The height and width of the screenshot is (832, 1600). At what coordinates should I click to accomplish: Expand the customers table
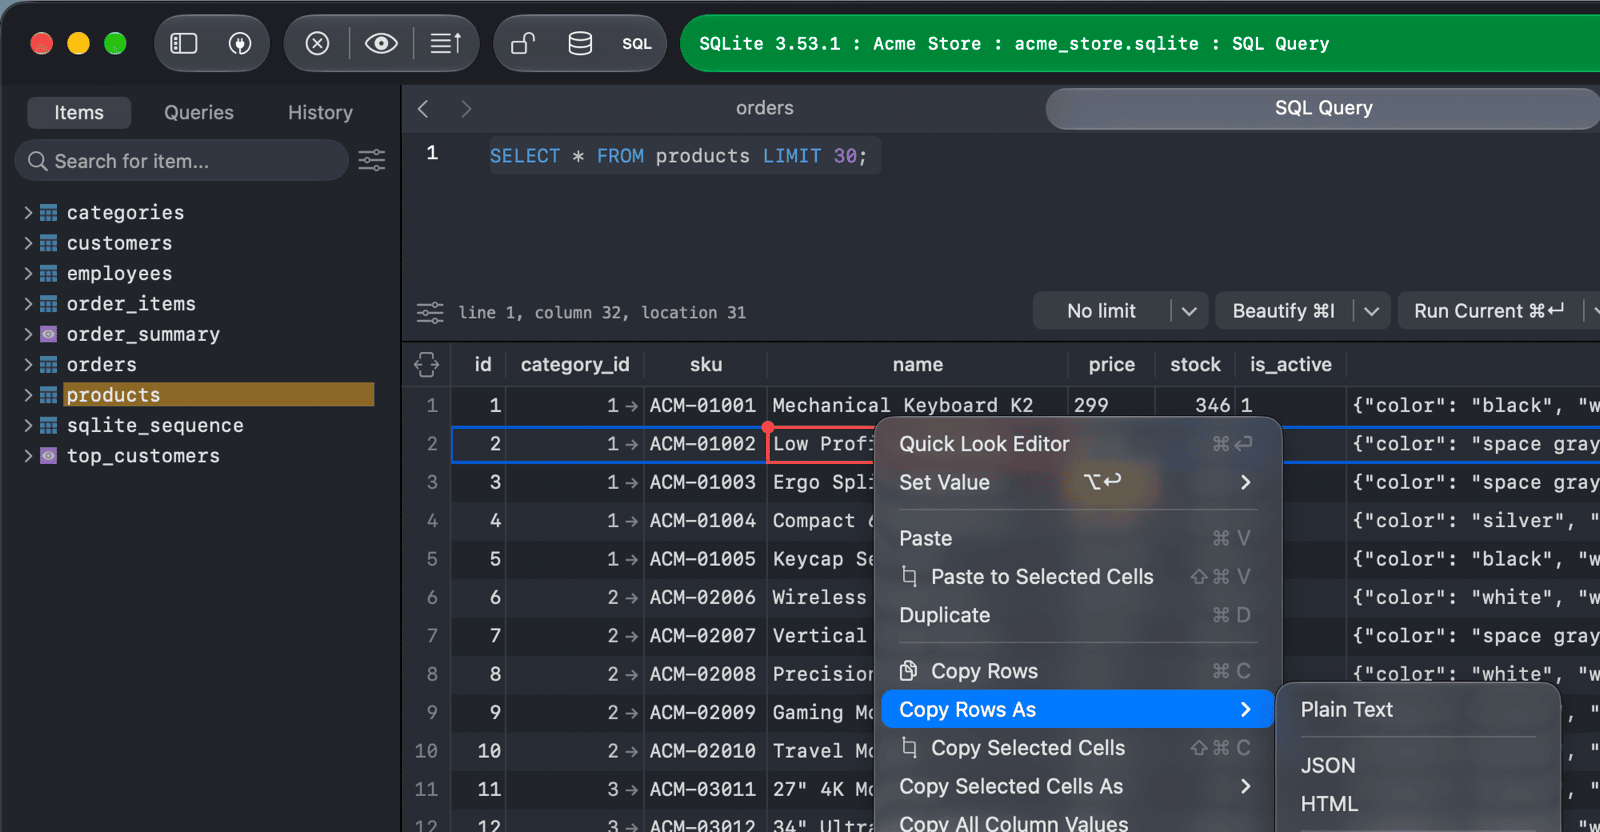point(28,243)
